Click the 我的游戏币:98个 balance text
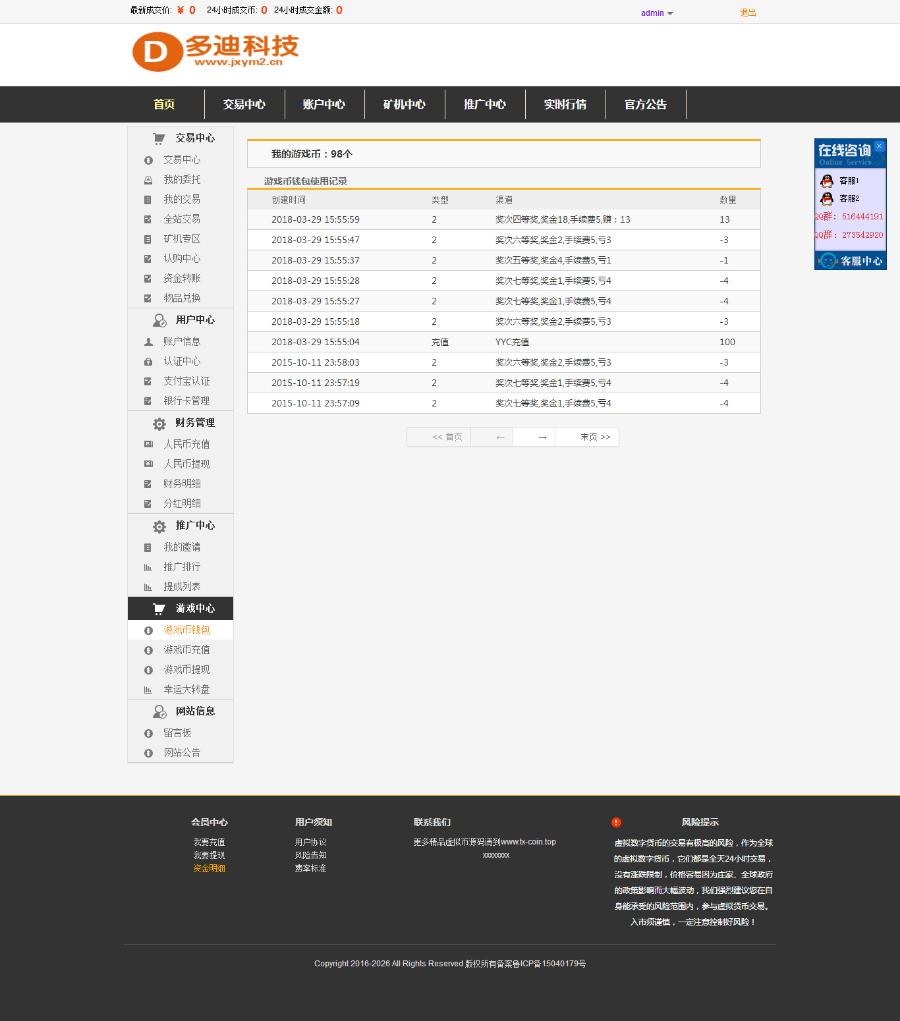Viewport: 900px width, 1021px height. click(x=312, y=154)
